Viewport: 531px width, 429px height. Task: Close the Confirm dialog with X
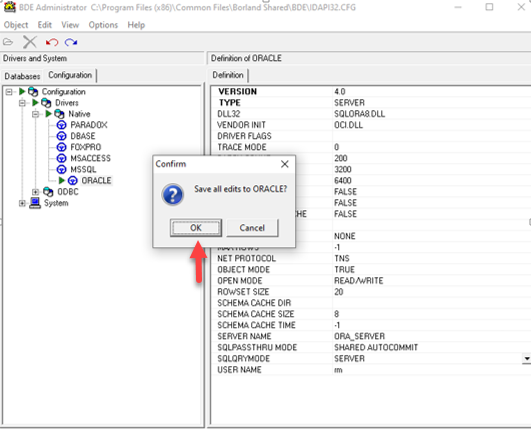click(284, 164)
